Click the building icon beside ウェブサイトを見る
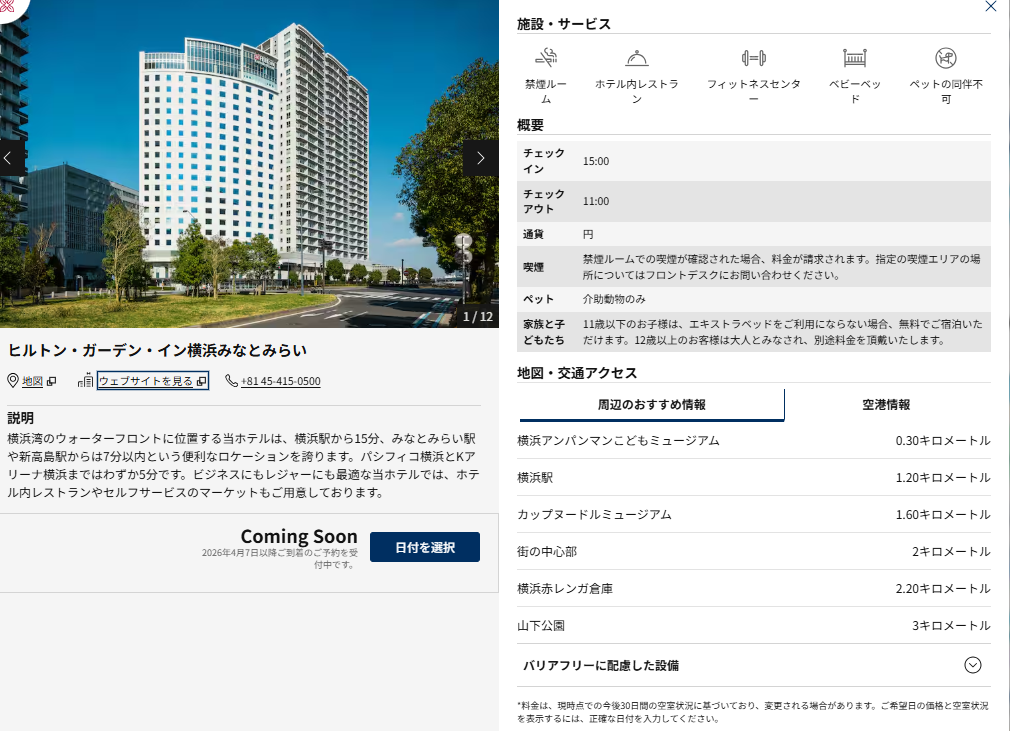 click(86, 381)
